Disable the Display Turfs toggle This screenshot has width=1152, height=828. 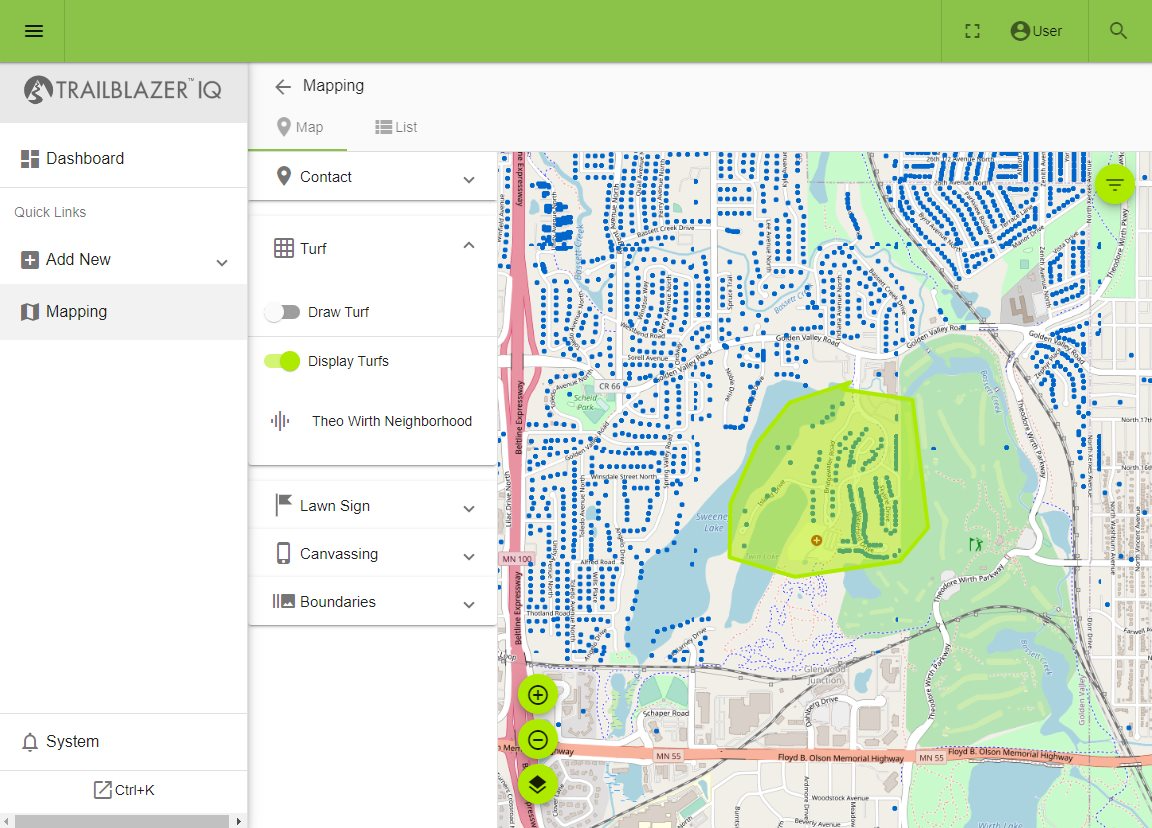pyautogui.click(x=283, y=361)
